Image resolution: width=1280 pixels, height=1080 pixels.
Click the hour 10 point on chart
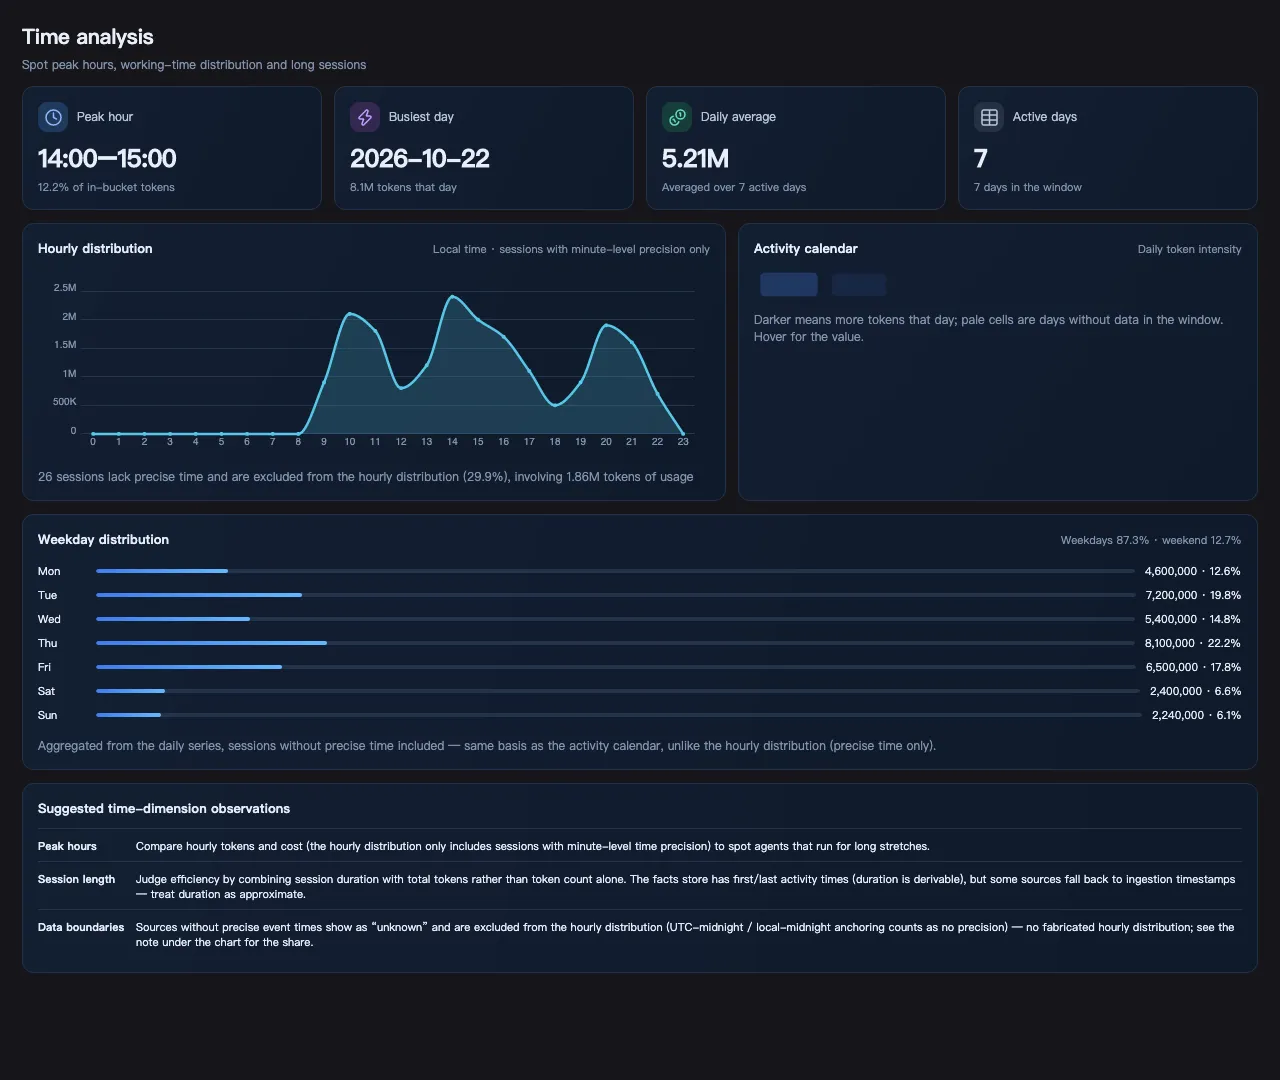[349, 314]
